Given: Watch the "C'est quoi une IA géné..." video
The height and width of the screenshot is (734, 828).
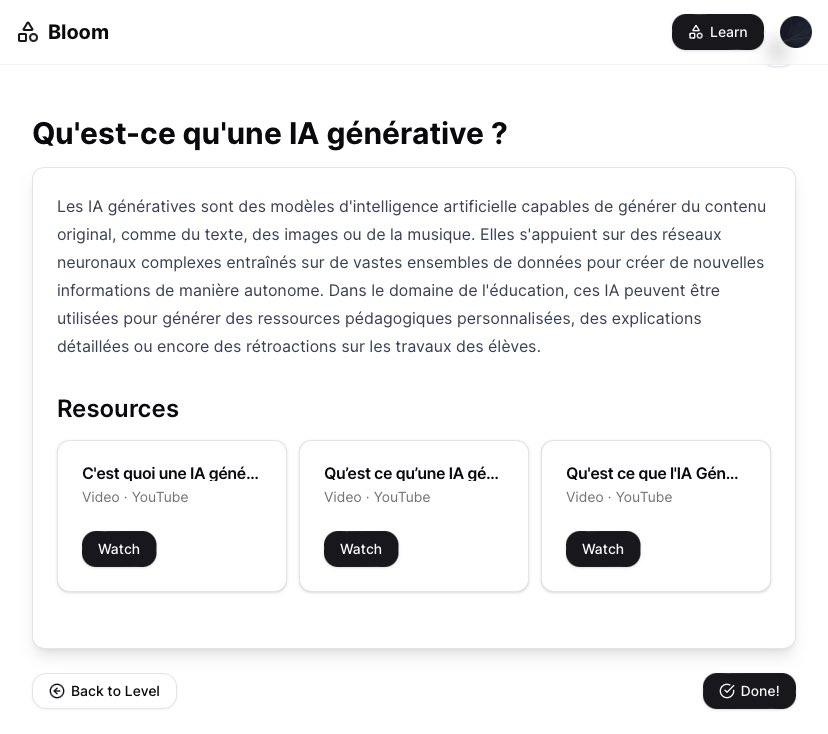Looking at the screenshot, I should click(119, 549).
